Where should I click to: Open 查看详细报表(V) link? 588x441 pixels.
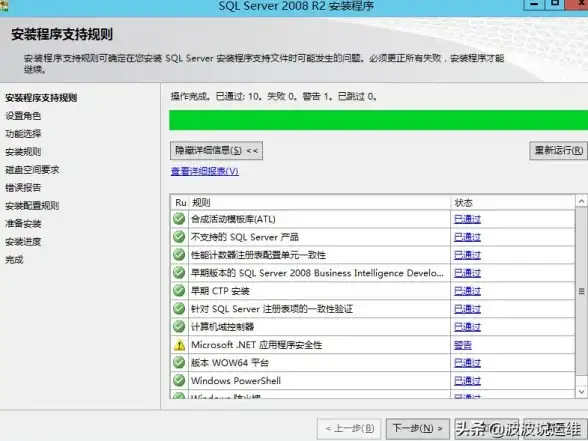(x=205, y=171)
